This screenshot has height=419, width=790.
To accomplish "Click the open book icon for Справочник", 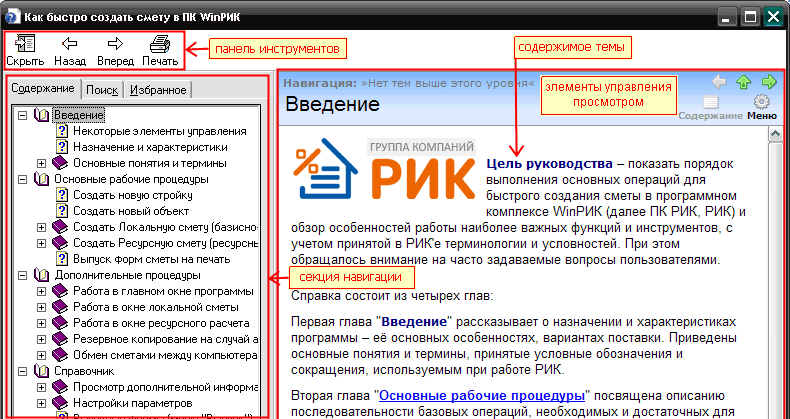I will pos(41,371).
